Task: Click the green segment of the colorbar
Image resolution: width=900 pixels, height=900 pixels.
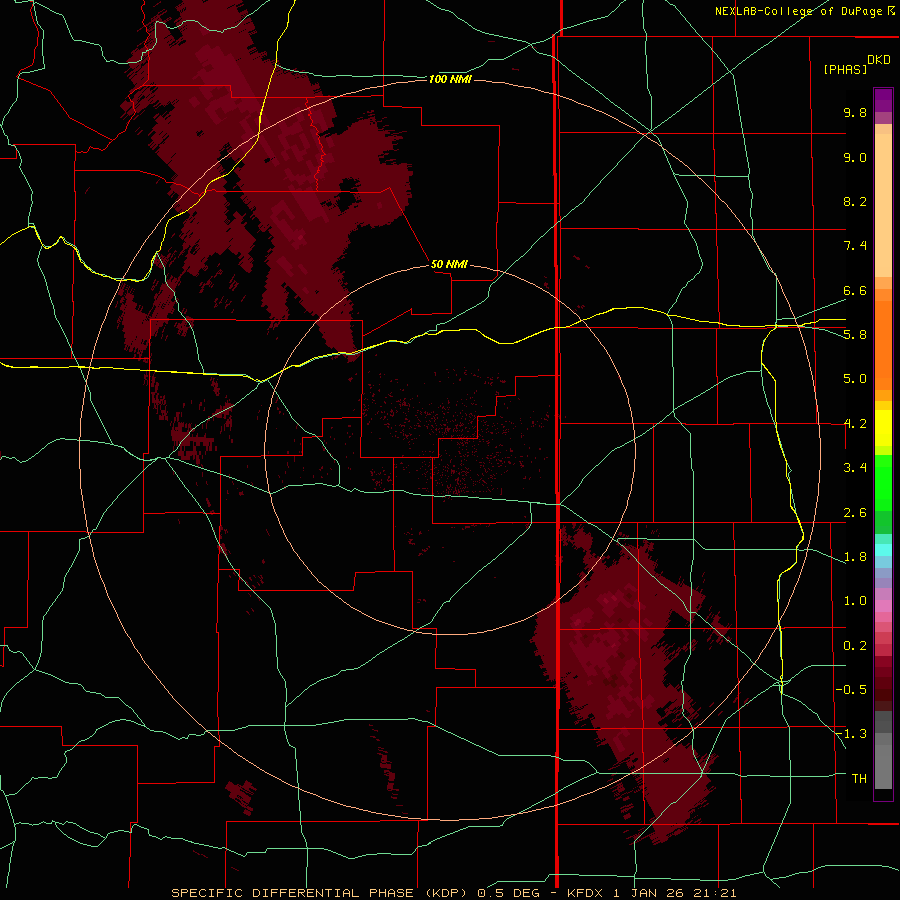Action: (x=883, y=483)
